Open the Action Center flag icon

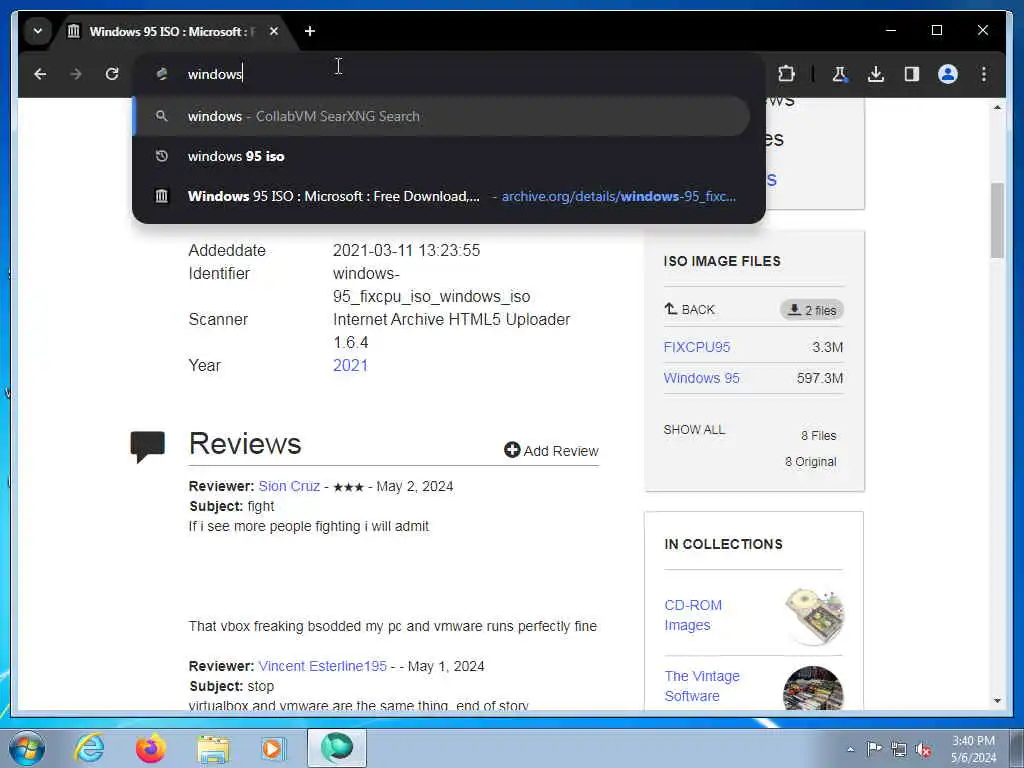pos(873,748)
